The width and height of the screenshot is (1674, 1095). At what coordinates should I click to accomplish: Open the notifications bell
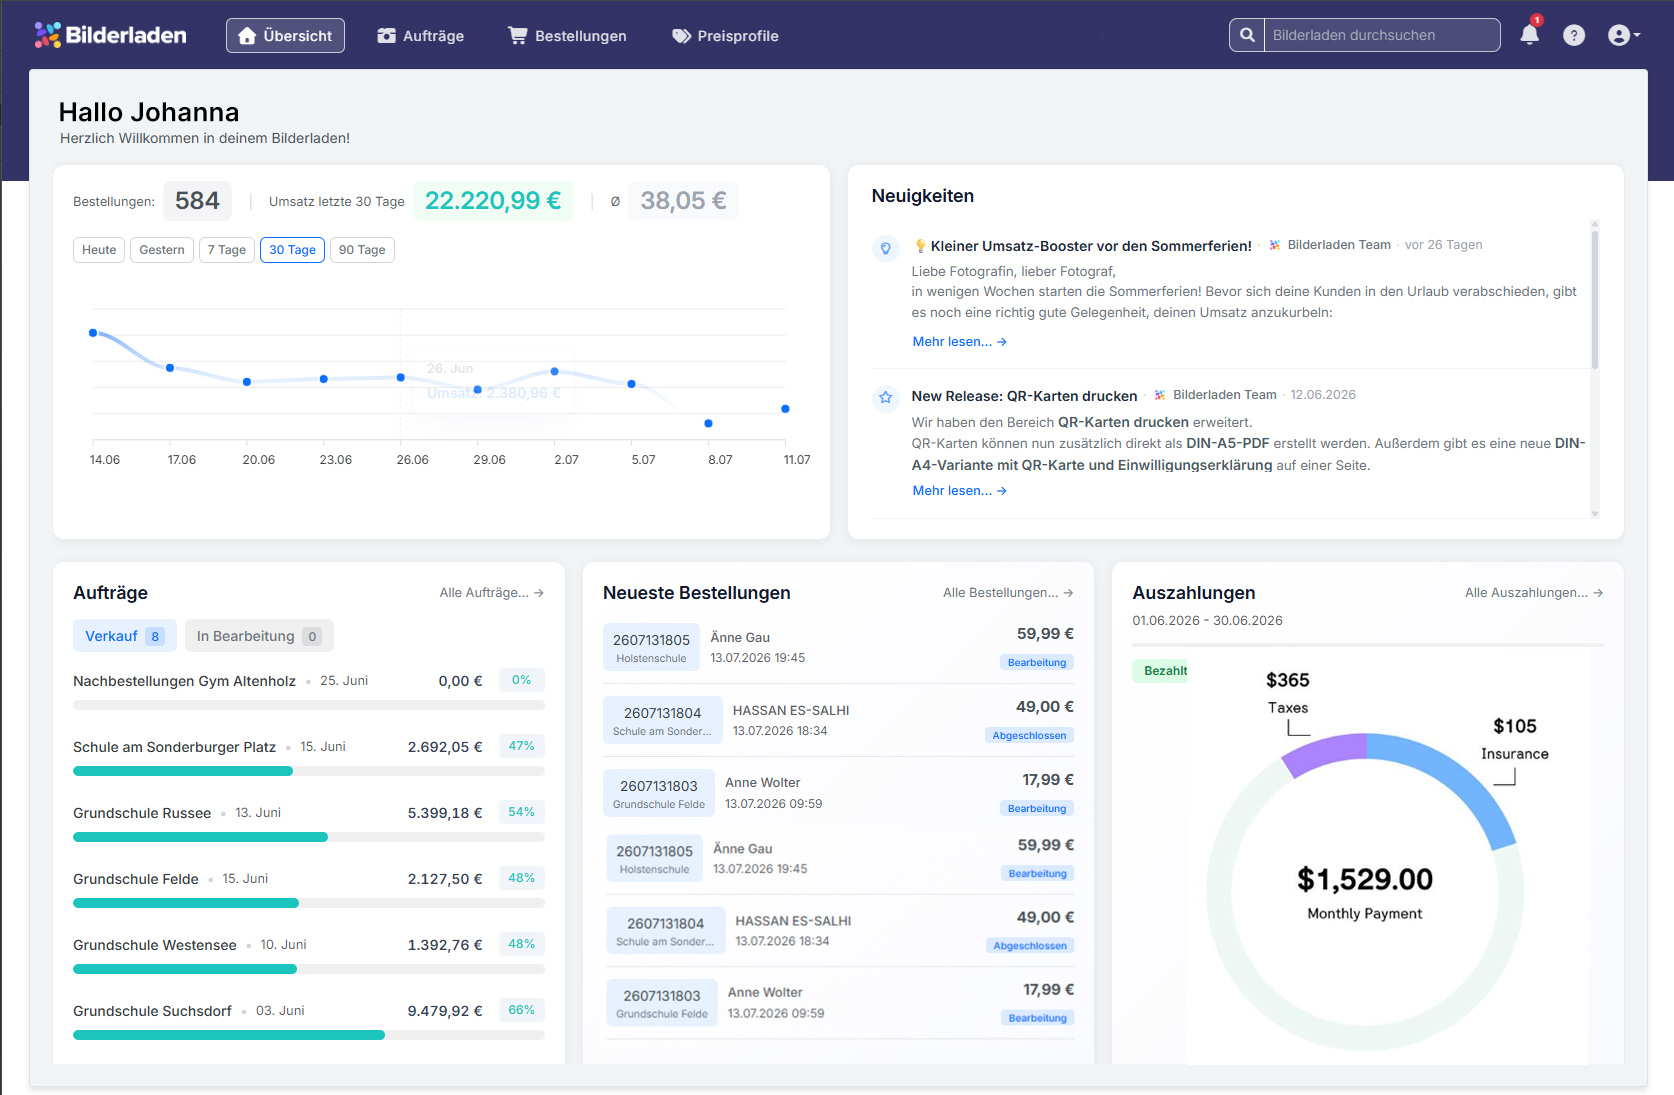(x=1529, y=35)
